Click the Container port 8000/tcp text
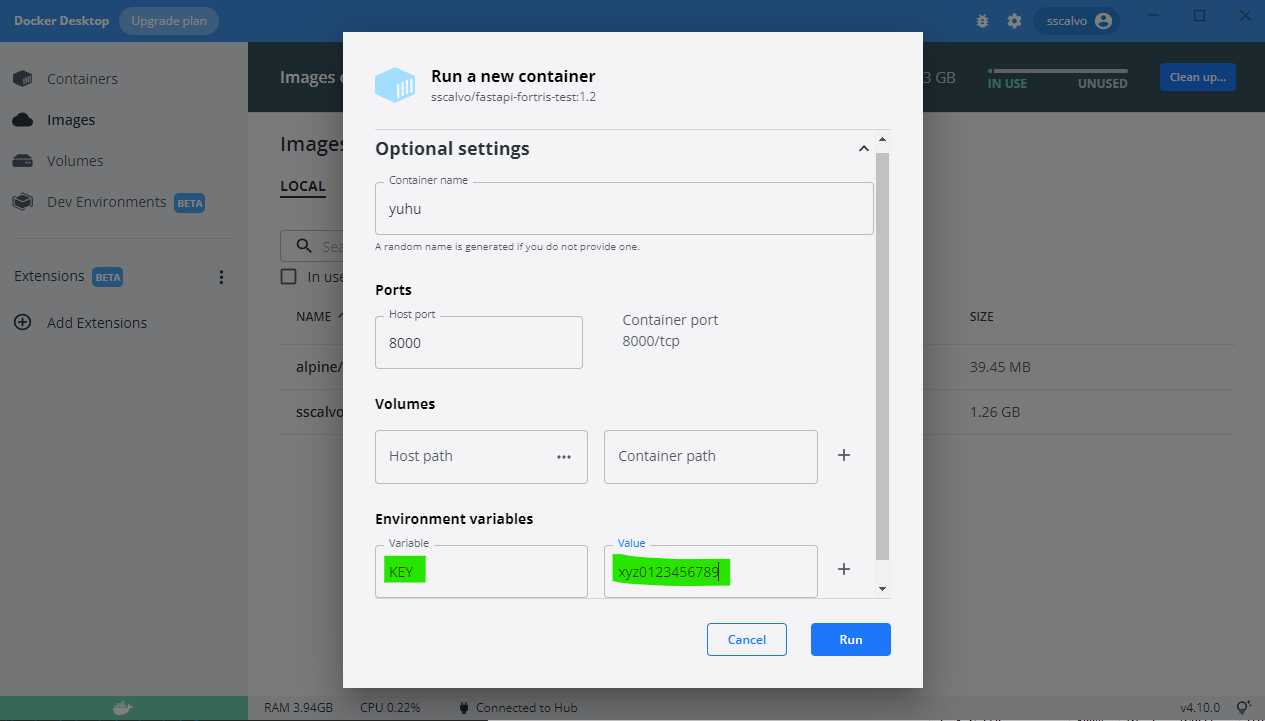This screenshot has width=1265, height=721. pos(671,331)
